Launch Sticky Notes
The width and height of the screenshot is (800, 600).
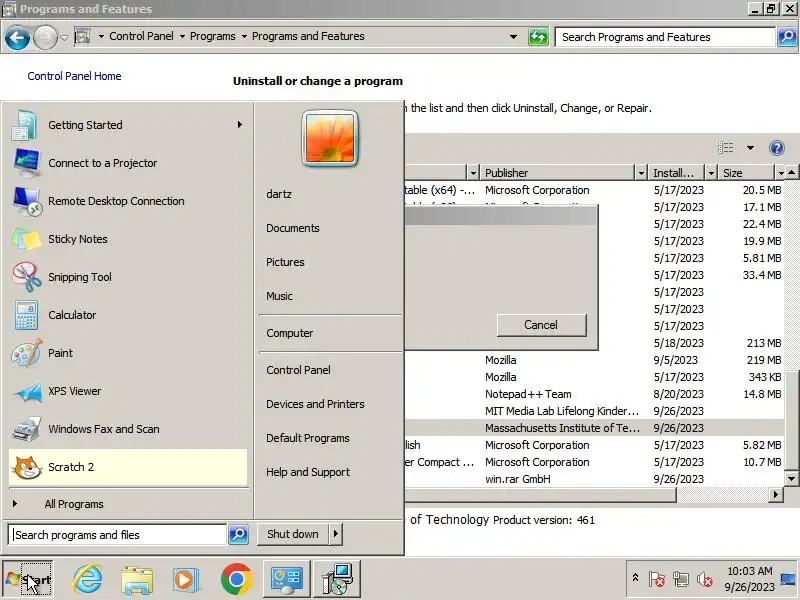click(128, 239)
